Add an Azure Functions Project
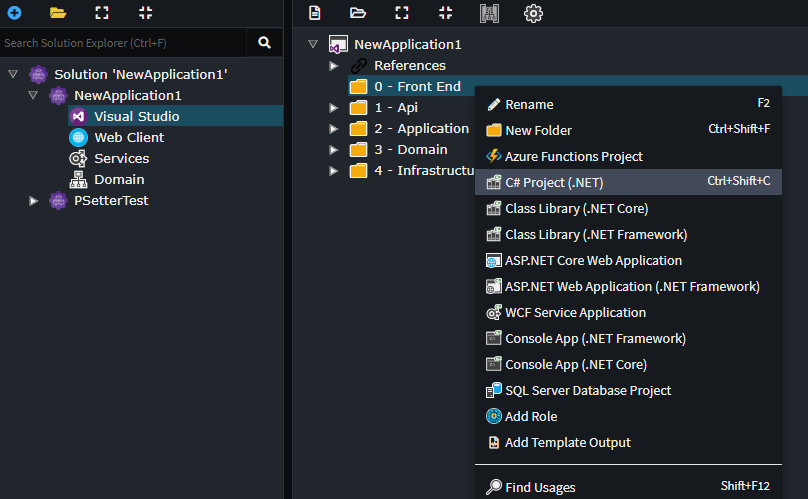The width and height of the screenshot is (808, 499). pos(628,156)
